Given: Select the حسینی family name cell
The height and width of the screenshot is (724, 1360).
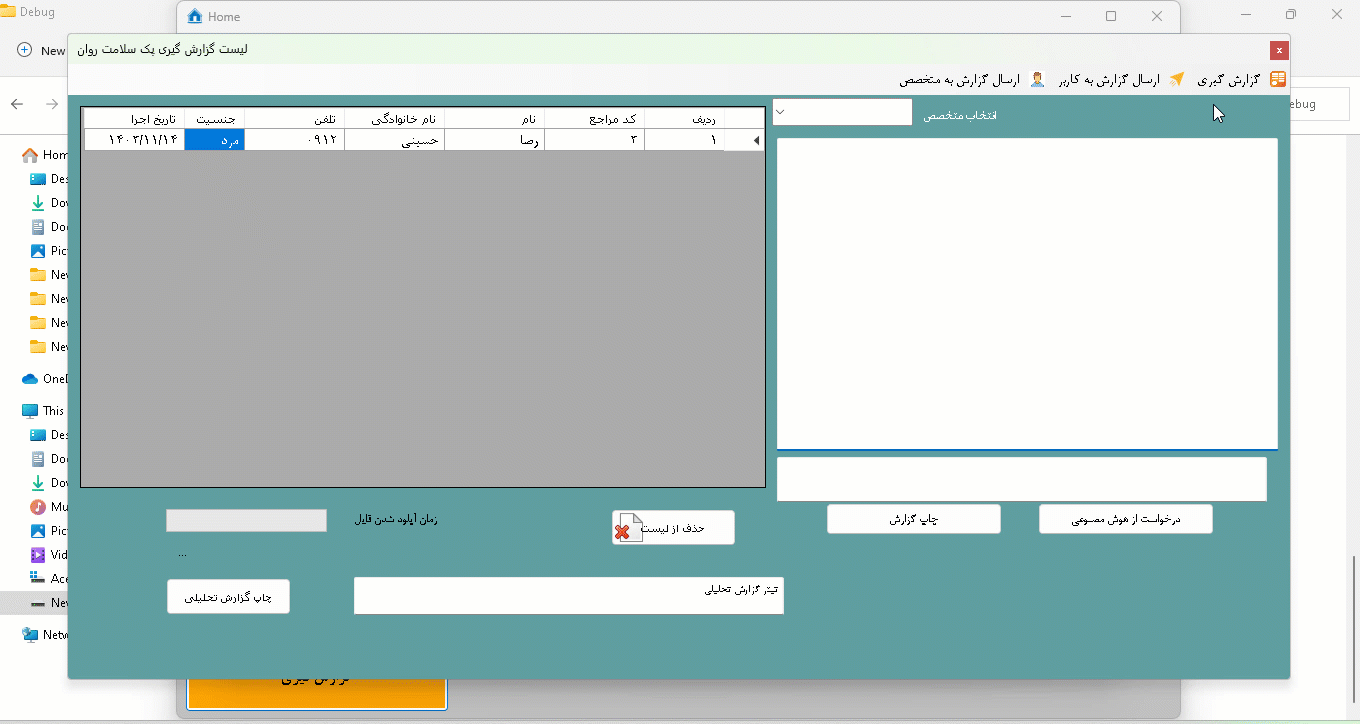Looking at the screenshot, I should 394,141.
